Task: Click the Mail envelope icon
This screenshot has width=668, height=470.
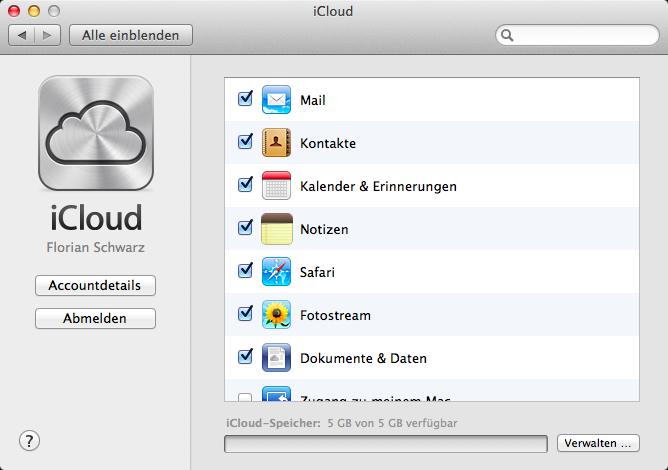Action: (276, 100)
